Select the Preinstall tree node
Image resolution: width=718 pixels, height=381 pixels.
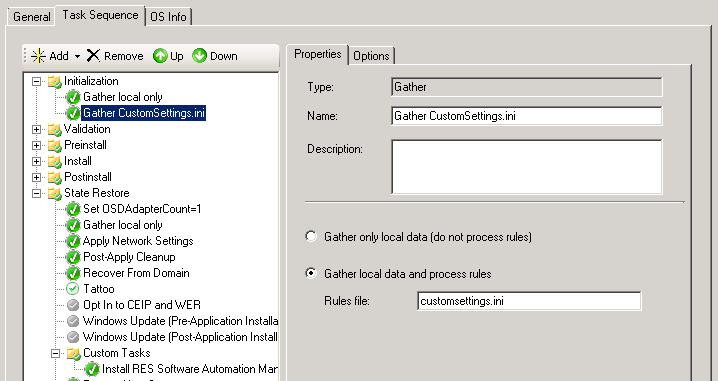(85, 145)
